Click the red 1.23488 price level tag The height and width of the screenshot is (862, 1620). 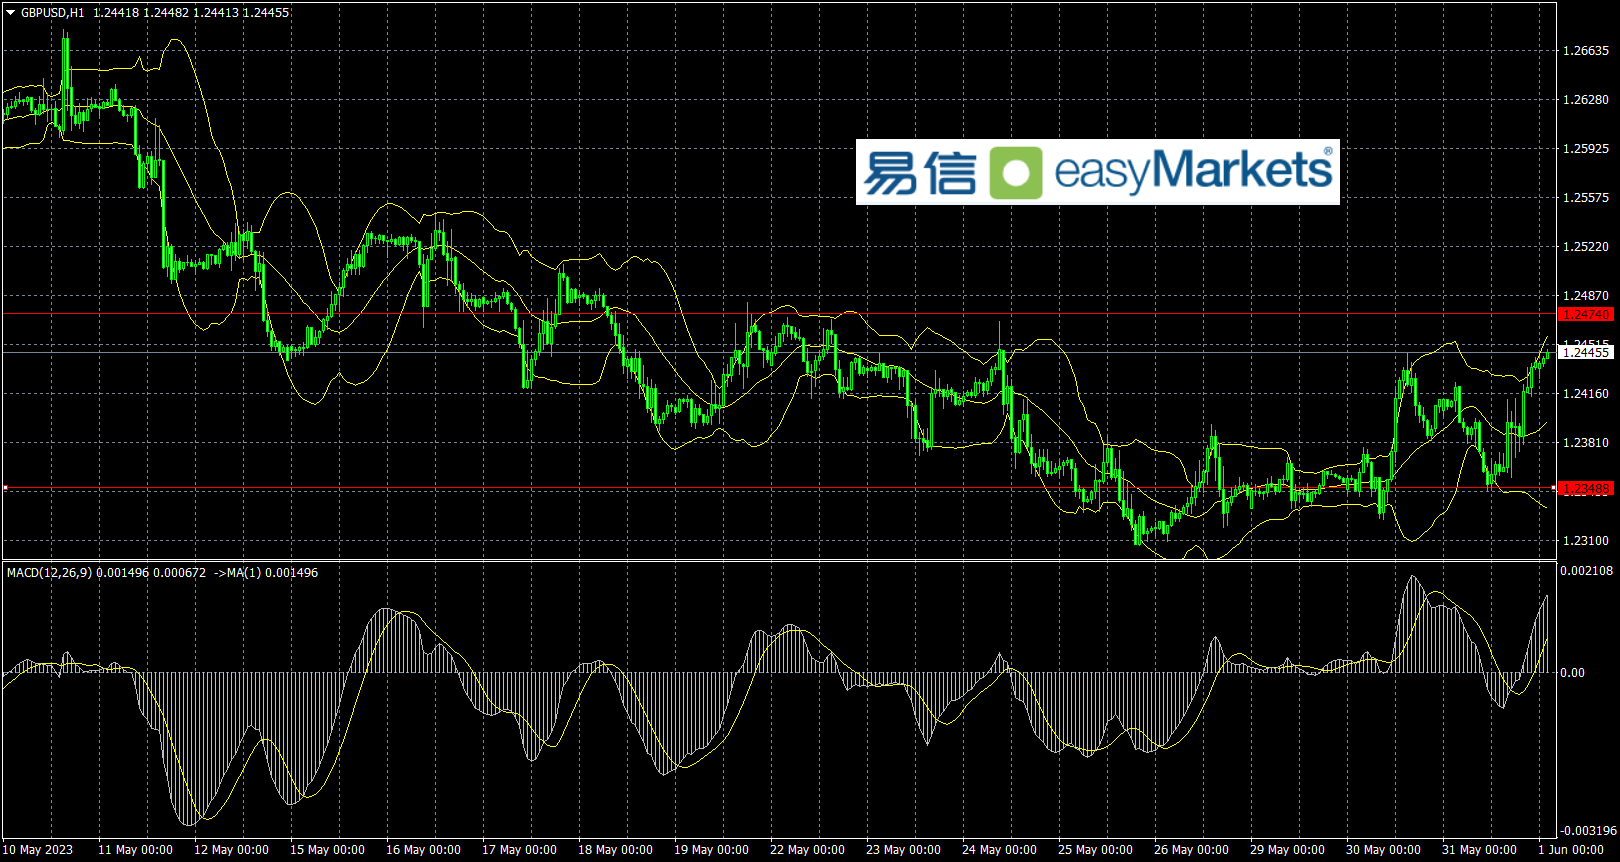click(x=1586, y=489)
